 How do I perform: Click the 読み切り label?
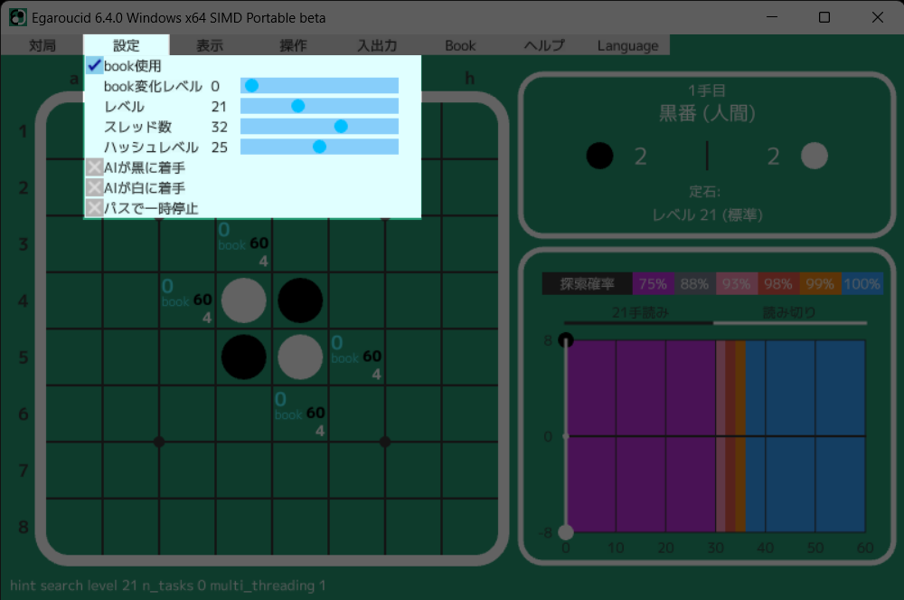(x=789, y=312)
